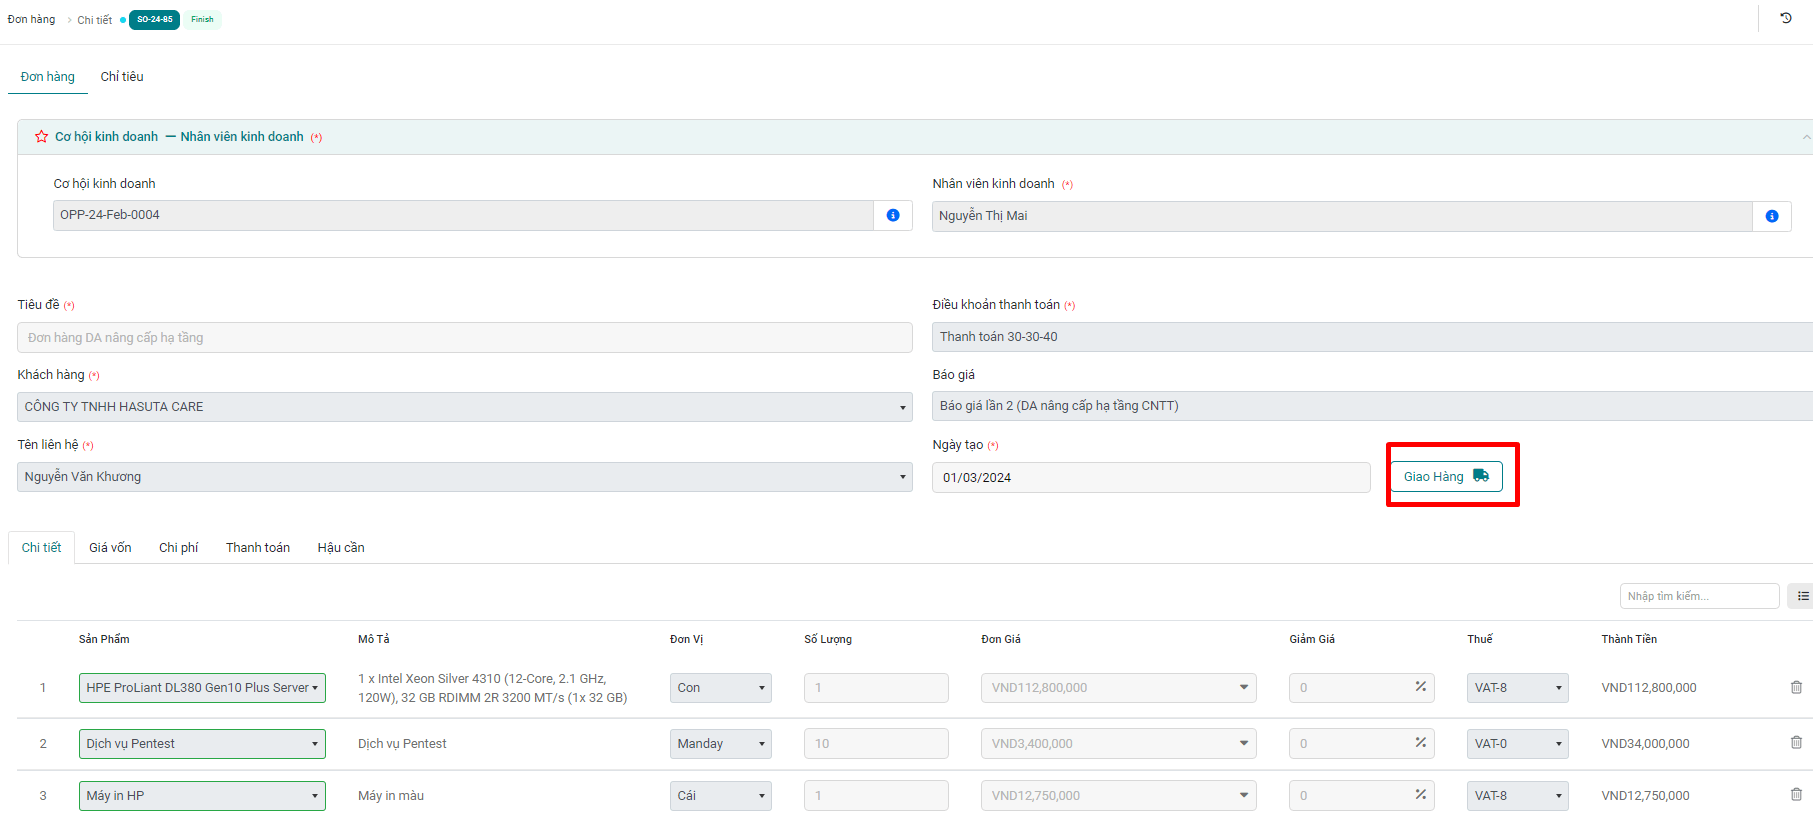Click the Nhập tìm kiếm search field
This screenshot has height=821, width=1813.
(x=1698, y=596)
